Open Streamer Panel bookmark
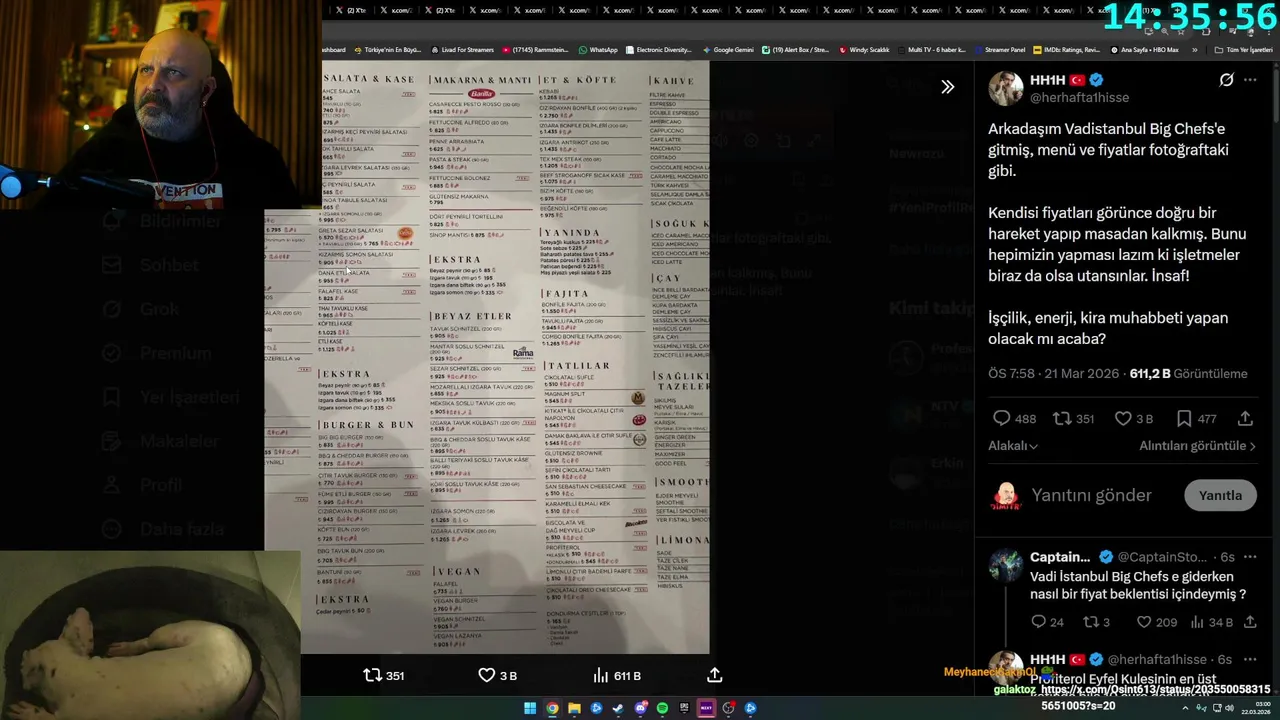 998,50
